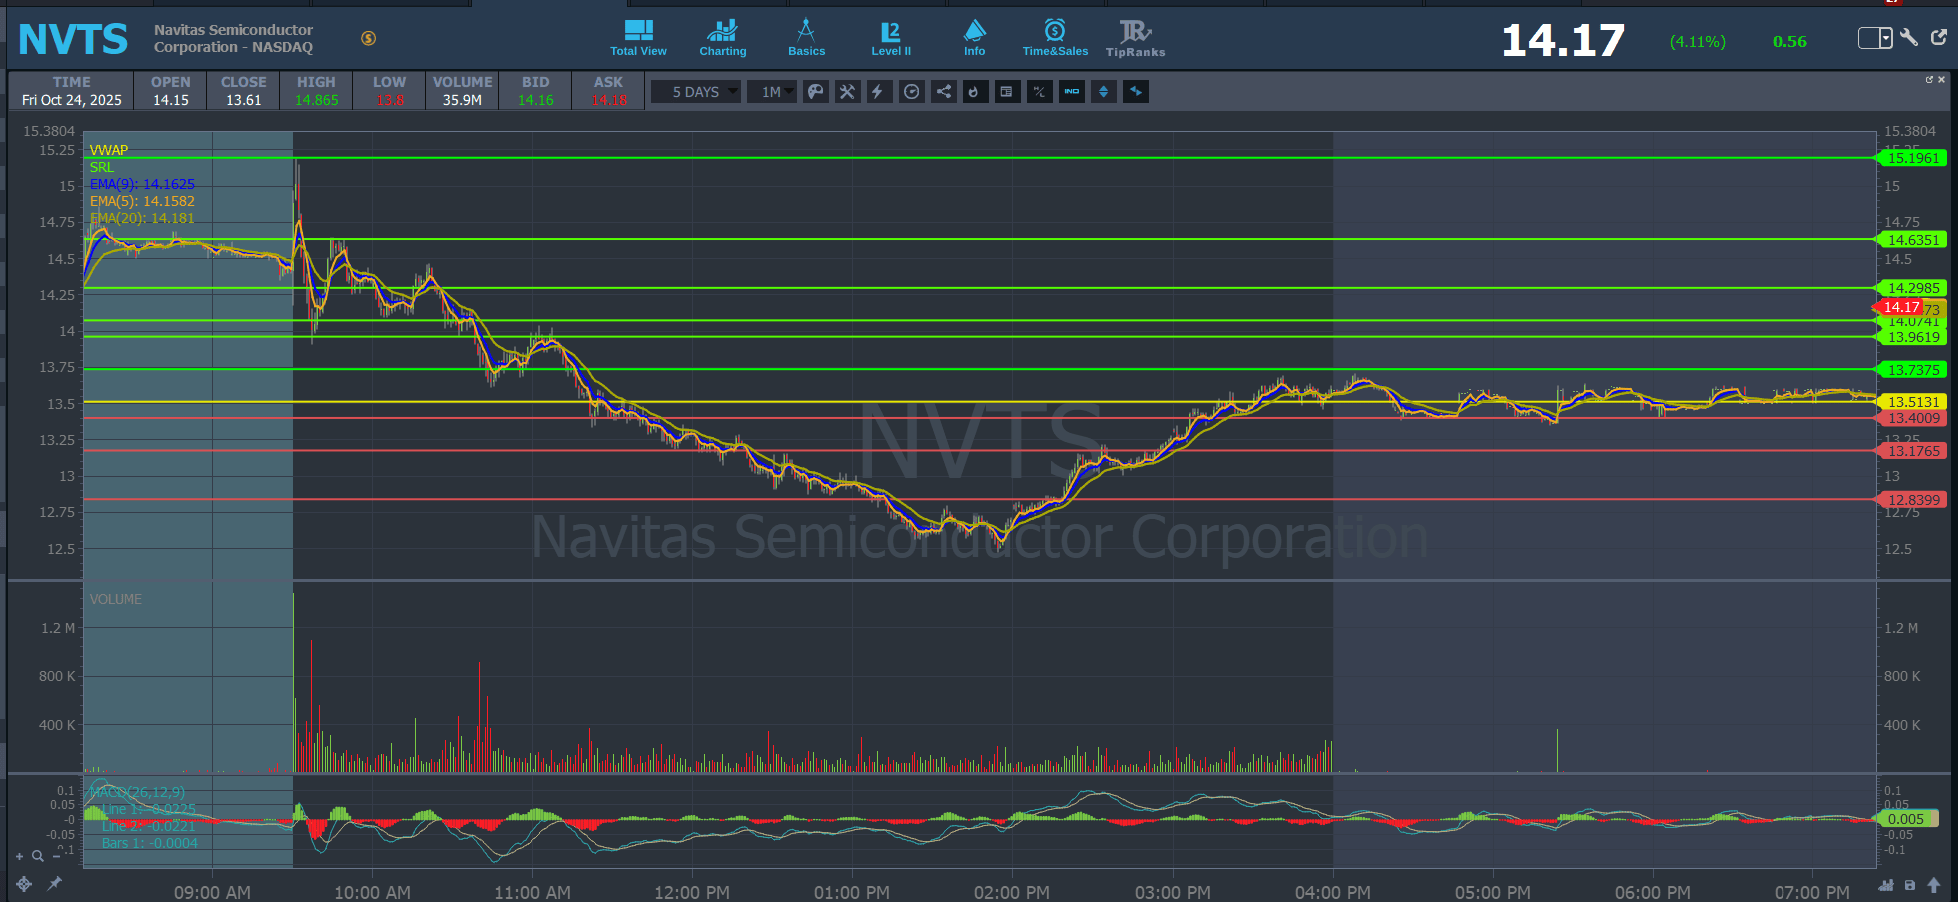
Task: Click the small chart icon left of the save icon
Action: [x=1886, y=885]
